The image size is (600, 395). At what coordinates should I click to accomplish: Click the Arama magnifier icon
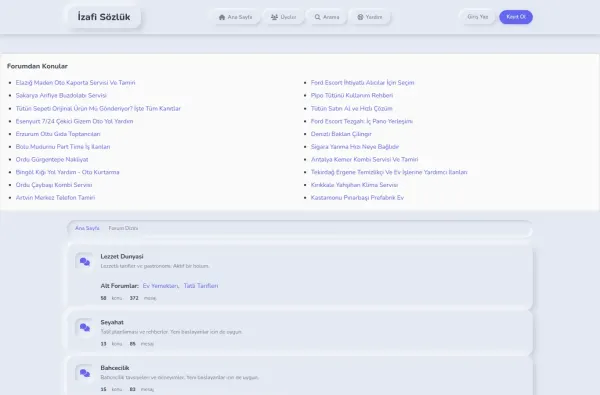coord(318,17)
